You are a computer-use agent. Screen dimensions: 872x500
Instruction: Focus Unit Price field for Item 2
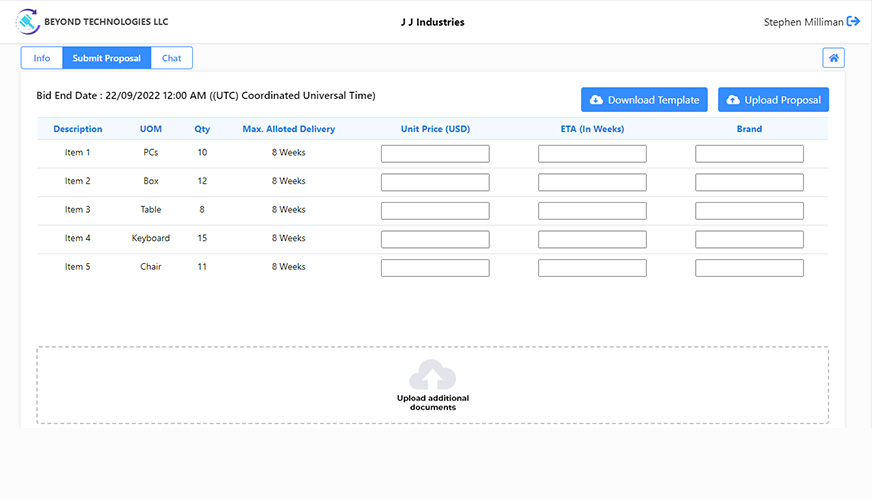coord(435,182)
